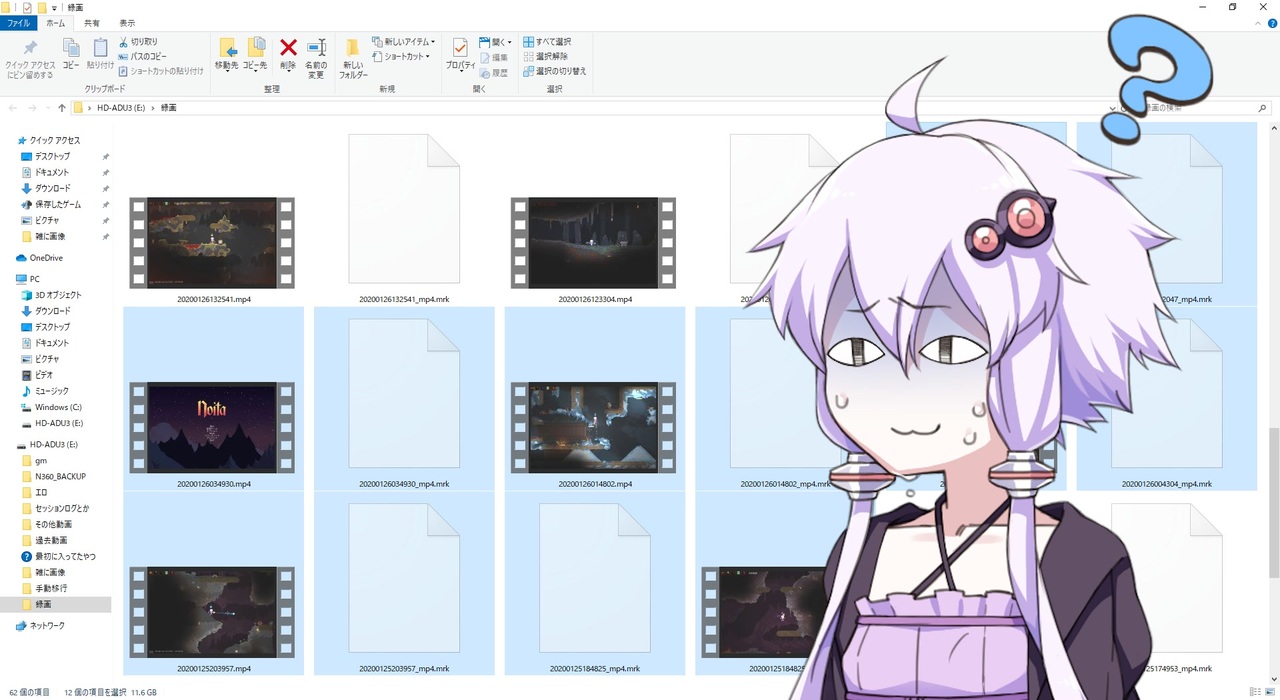Click 録画 breadcrumb in address bar
The height and width of the screenshot is (700, 1280).
pos(168,107)
